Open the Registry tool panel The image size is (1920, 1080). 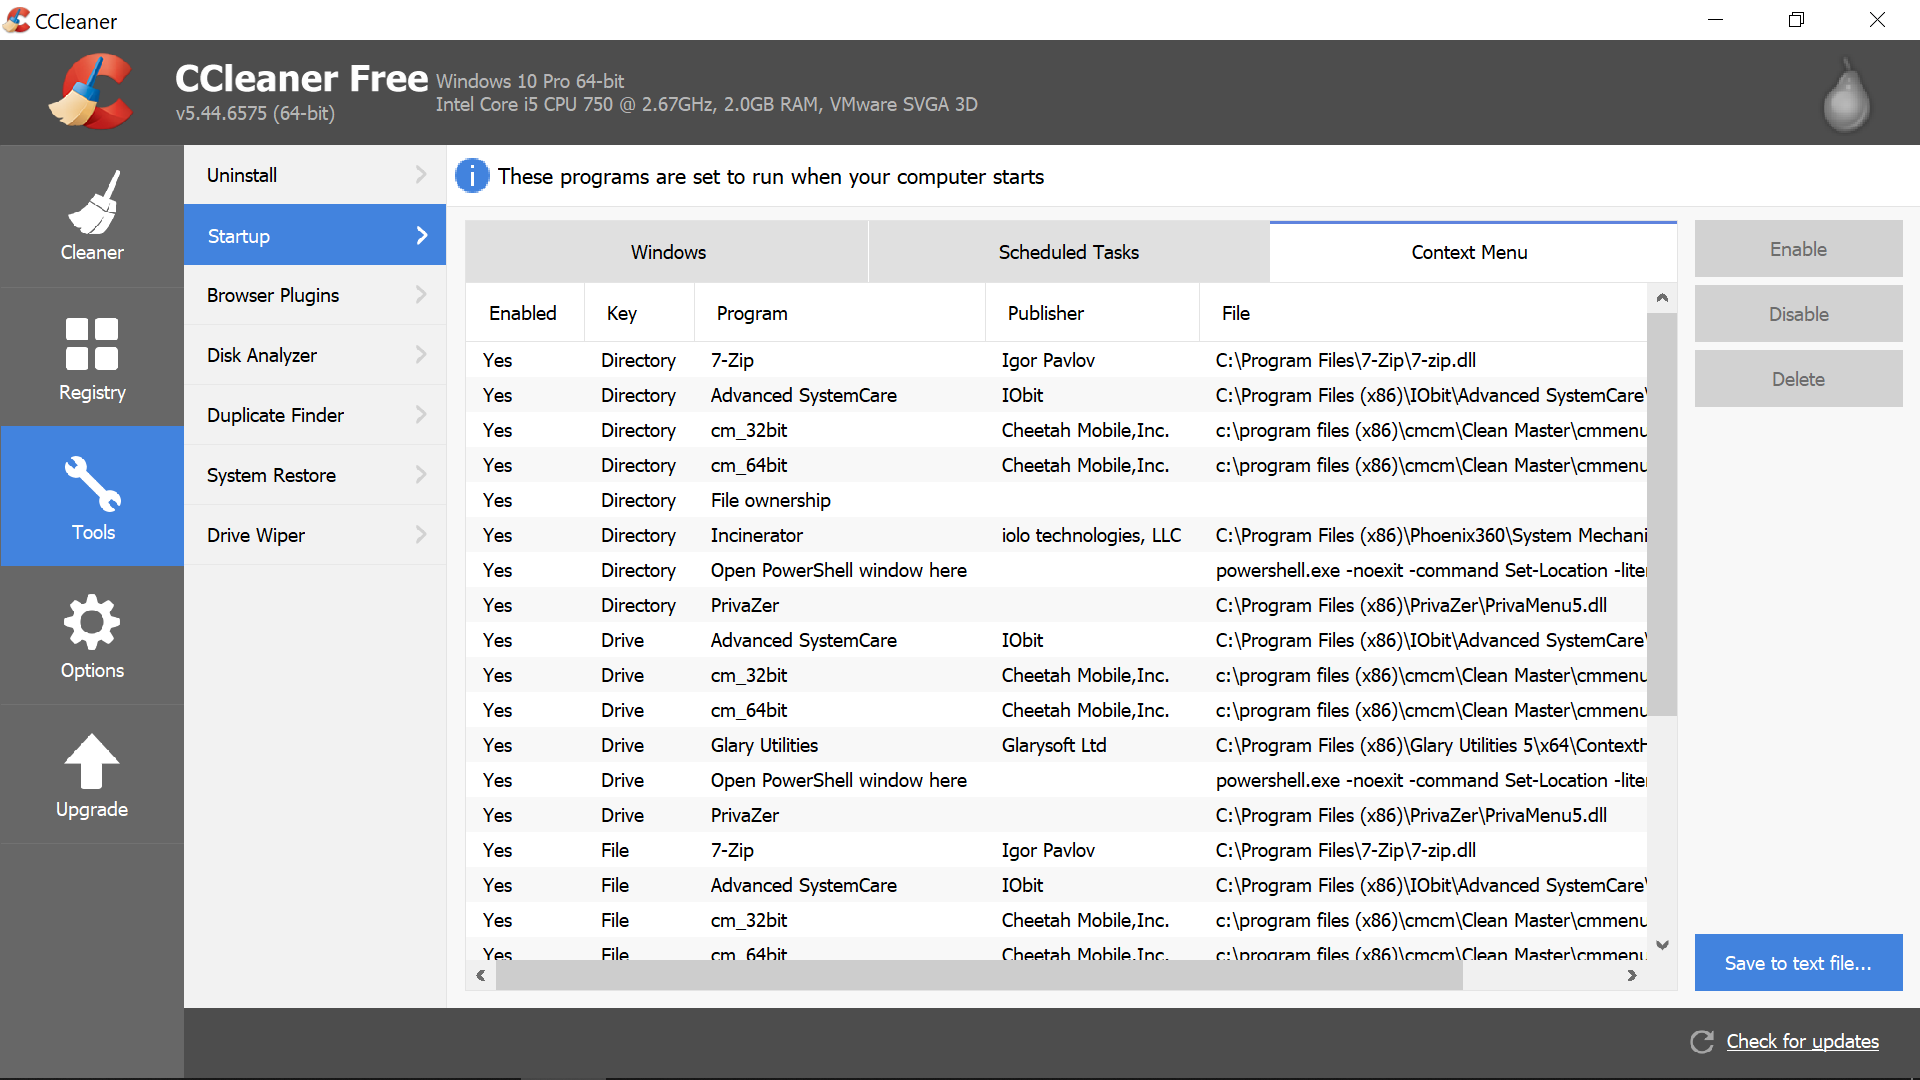coord(92,371)
